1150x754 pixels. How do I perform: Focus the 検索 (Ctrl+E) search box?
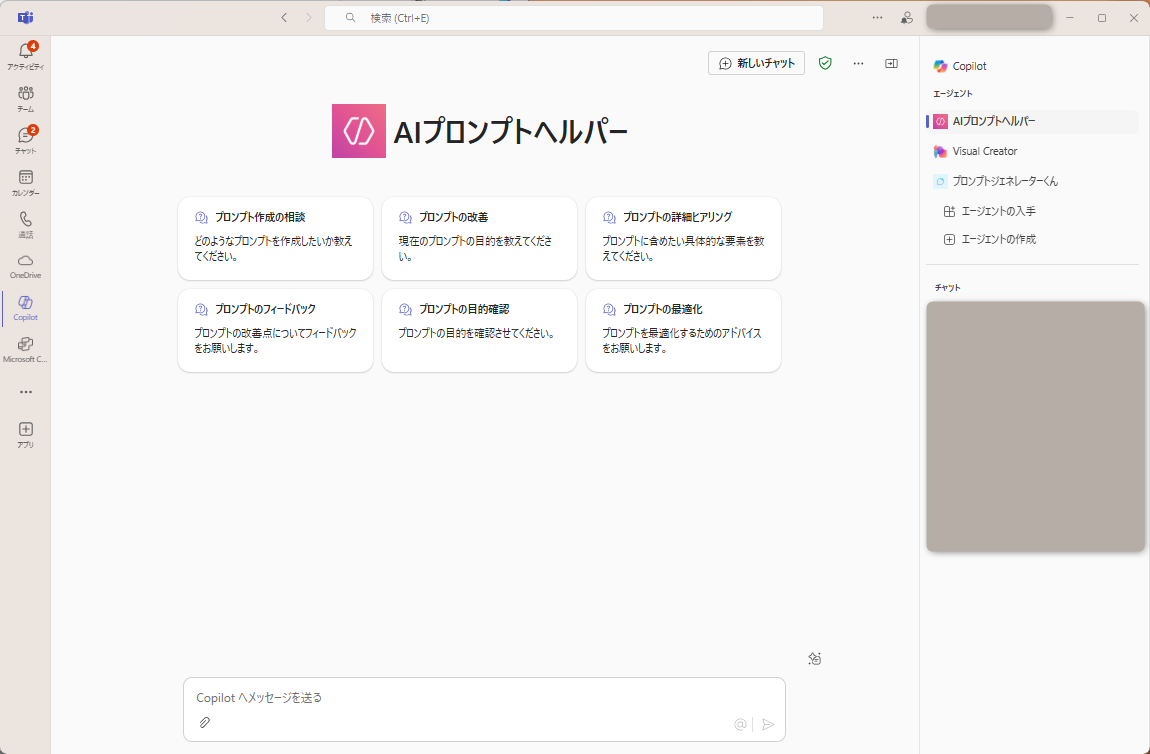[574, 18]
